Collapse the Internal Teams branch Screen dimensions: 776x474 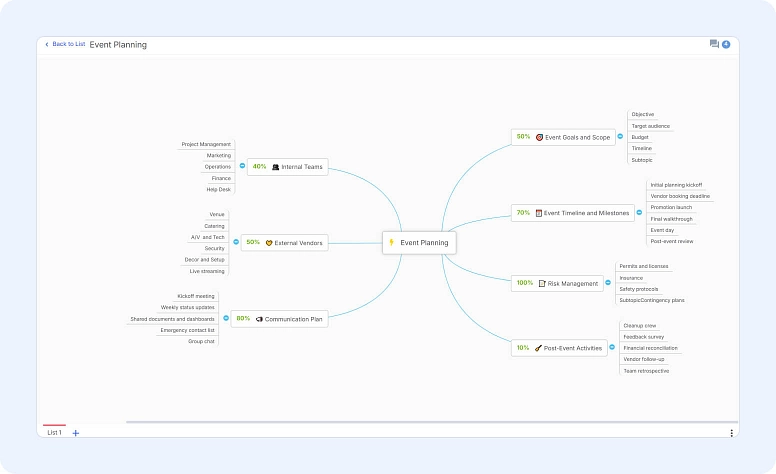point(240,167)
